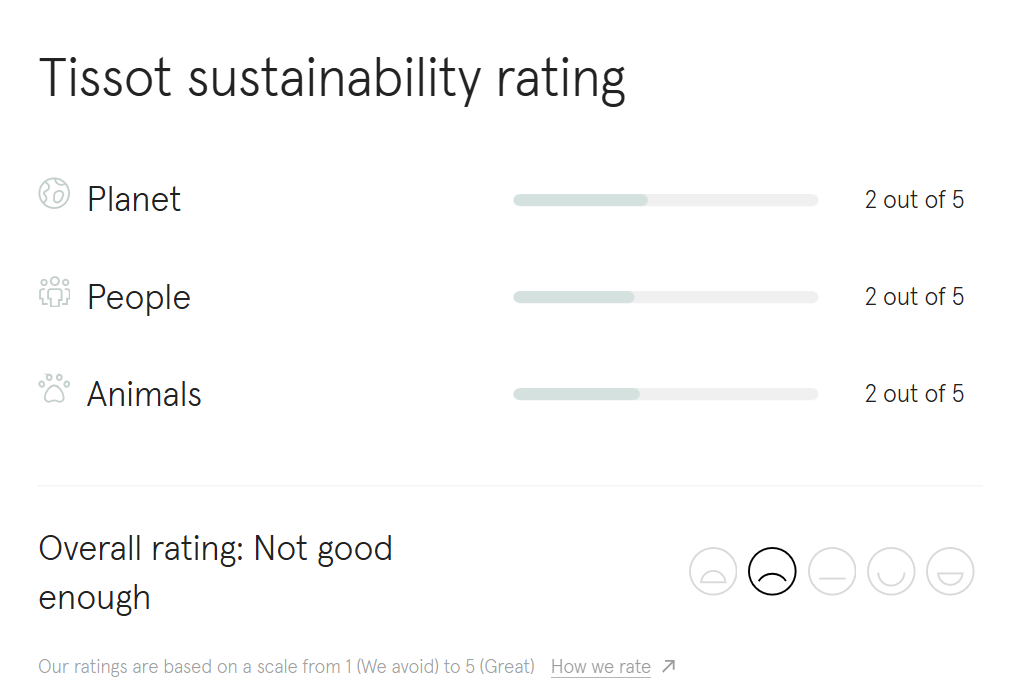1027x685 pixels.
Task: Click the Tissot sustainability rating heading
Action: tap(332, 78)
